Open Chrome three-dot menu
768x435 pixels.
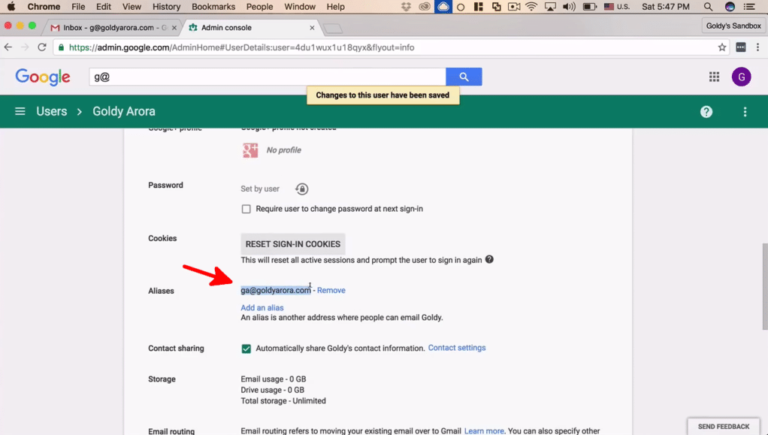tap(757, 47)
